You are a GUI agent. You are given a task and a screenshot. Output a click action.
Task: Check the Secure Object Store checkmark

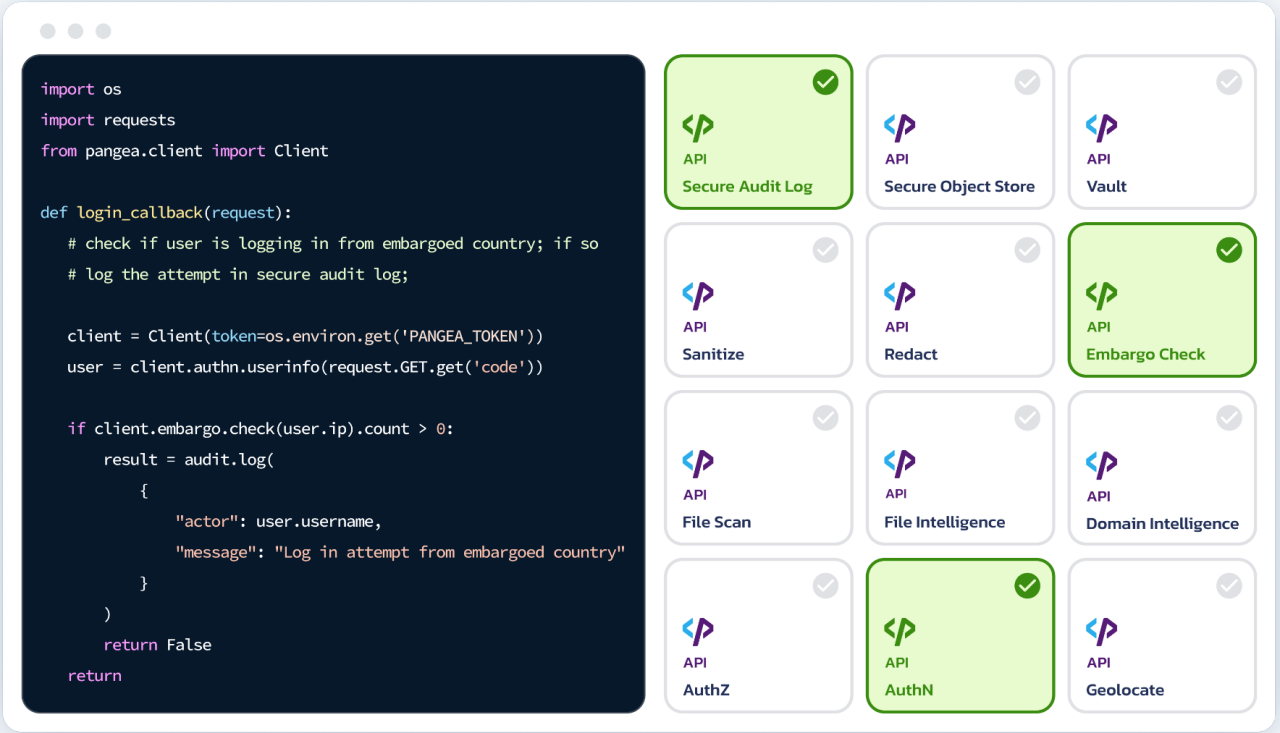tap(1027, 82)
